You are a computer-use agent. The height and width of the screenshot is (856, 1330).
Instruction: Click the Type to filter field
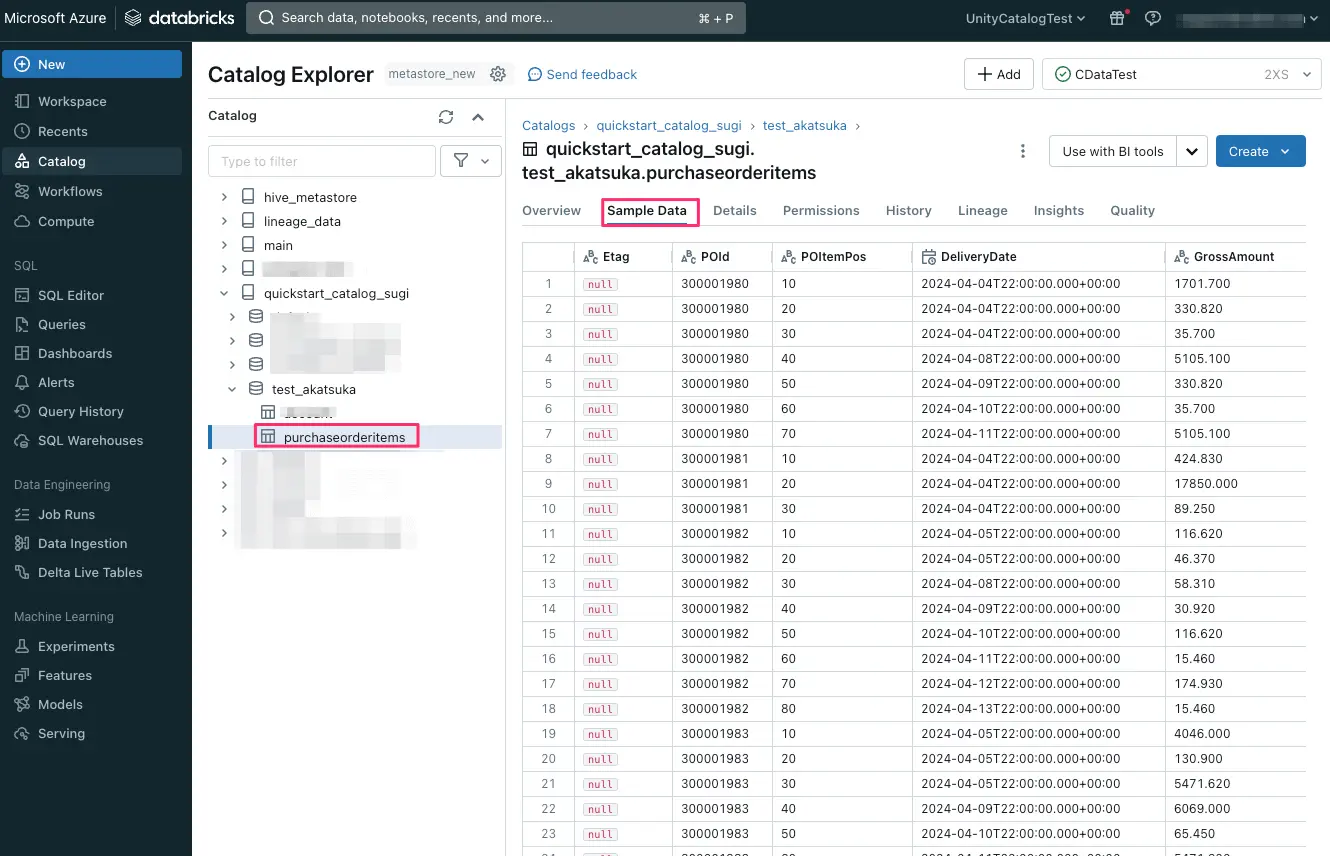pos(322,161)
